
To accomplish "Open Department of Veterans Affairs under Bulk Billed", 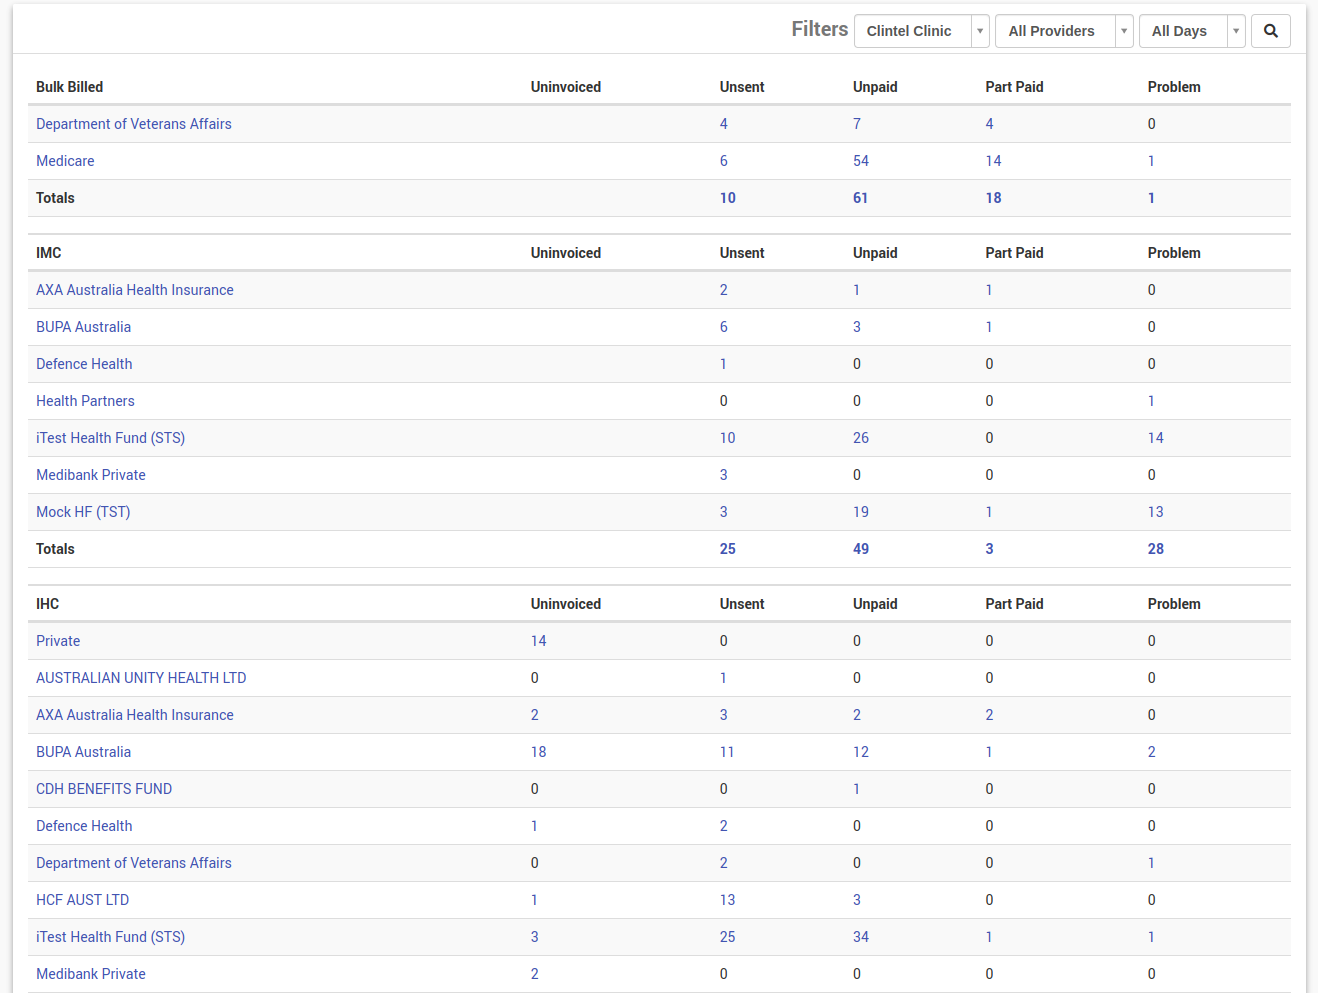I will point(134,124).
